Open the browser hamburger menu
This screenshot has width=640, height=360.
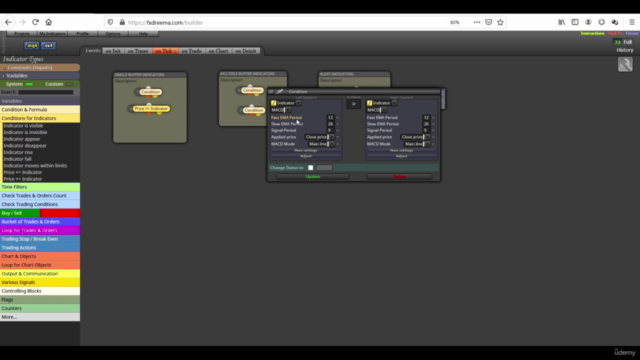632,22
